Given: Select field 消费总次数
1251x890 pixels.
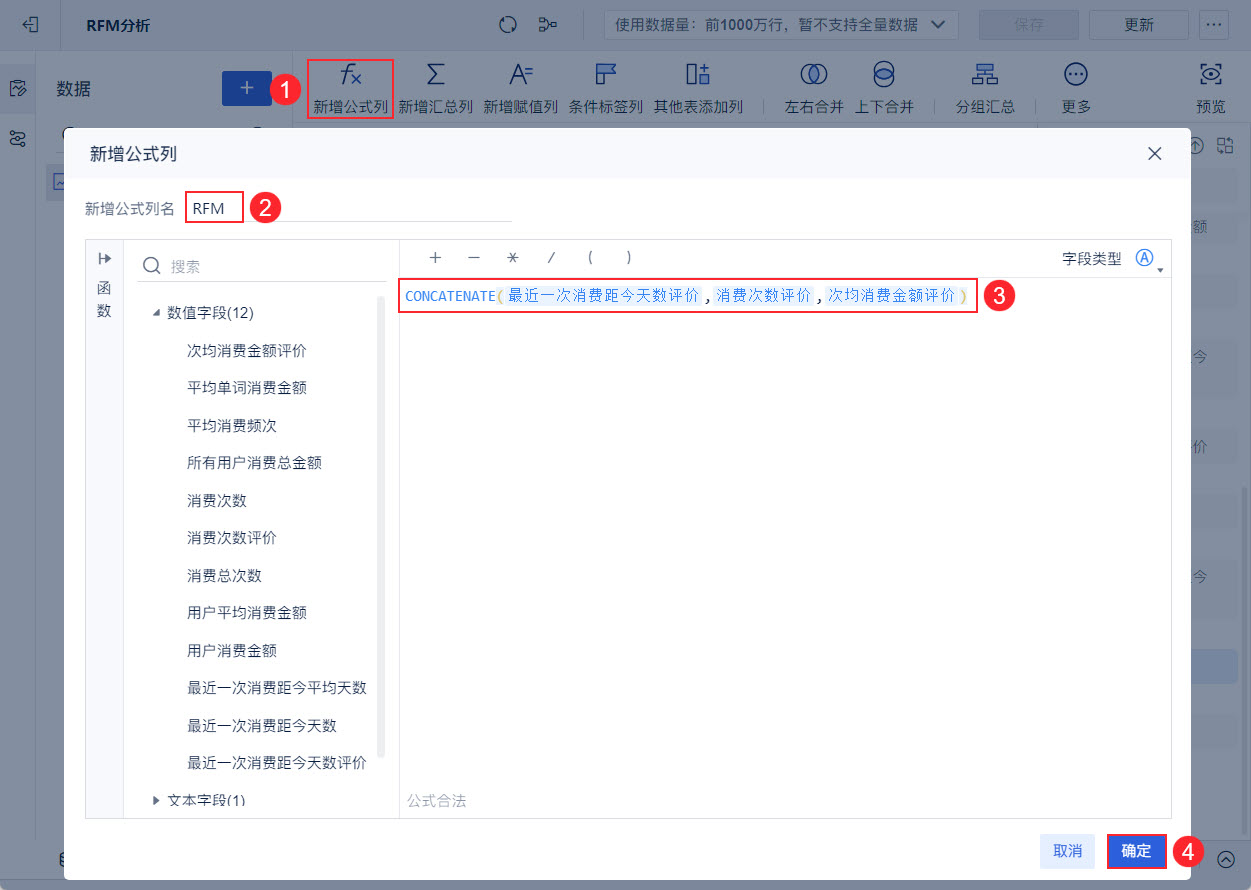Looking at the screenshot, I should (224, 576).
